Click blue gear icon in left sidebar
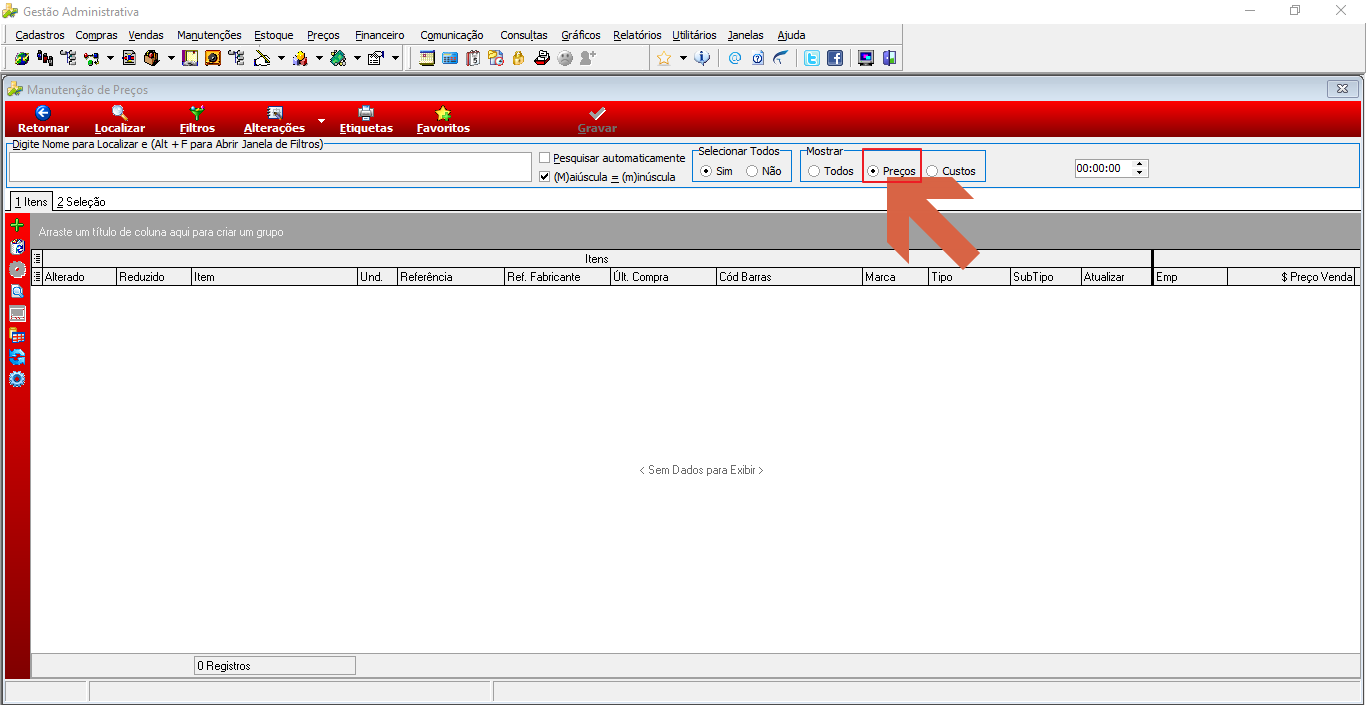1366x705 pixels. [x=17, y=379]
